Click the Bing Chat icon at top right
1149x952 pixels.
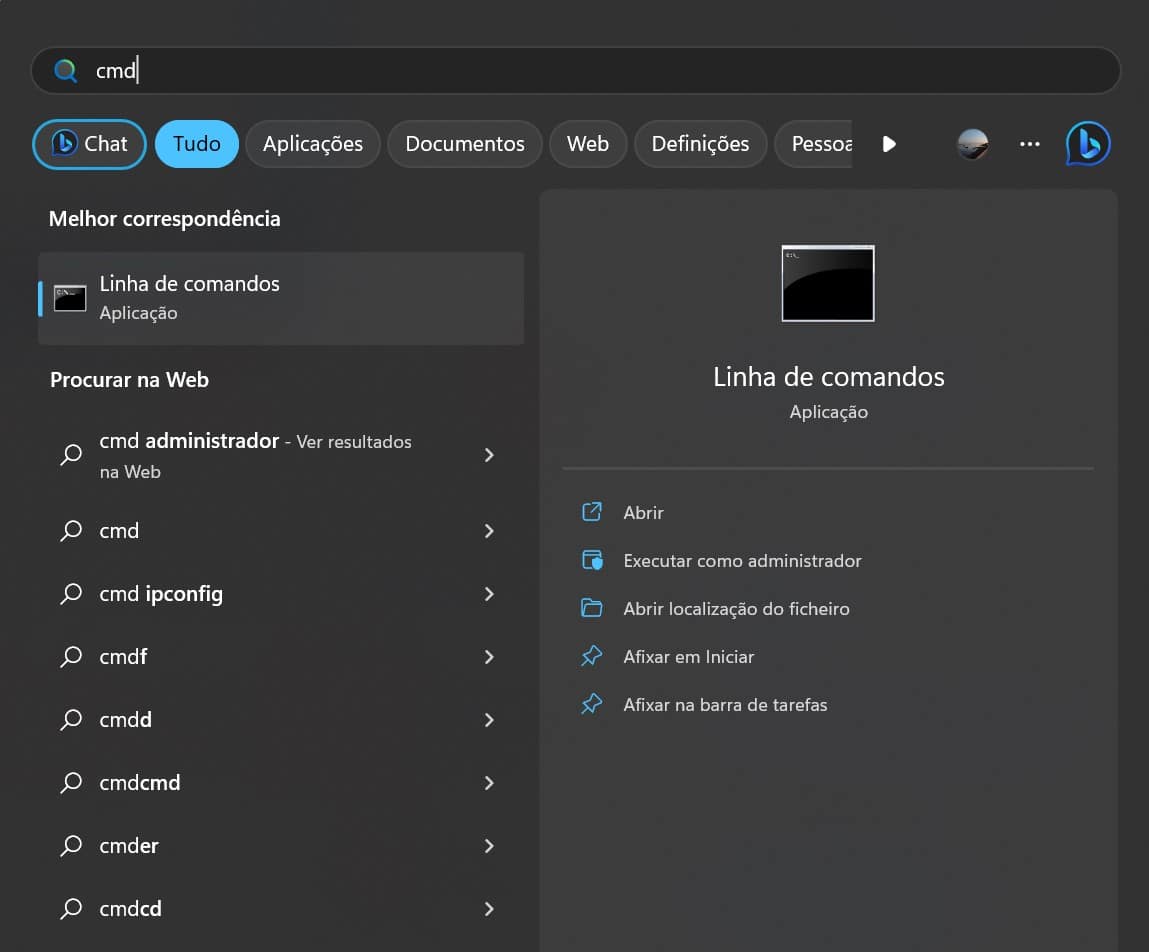coord(1088,144)
